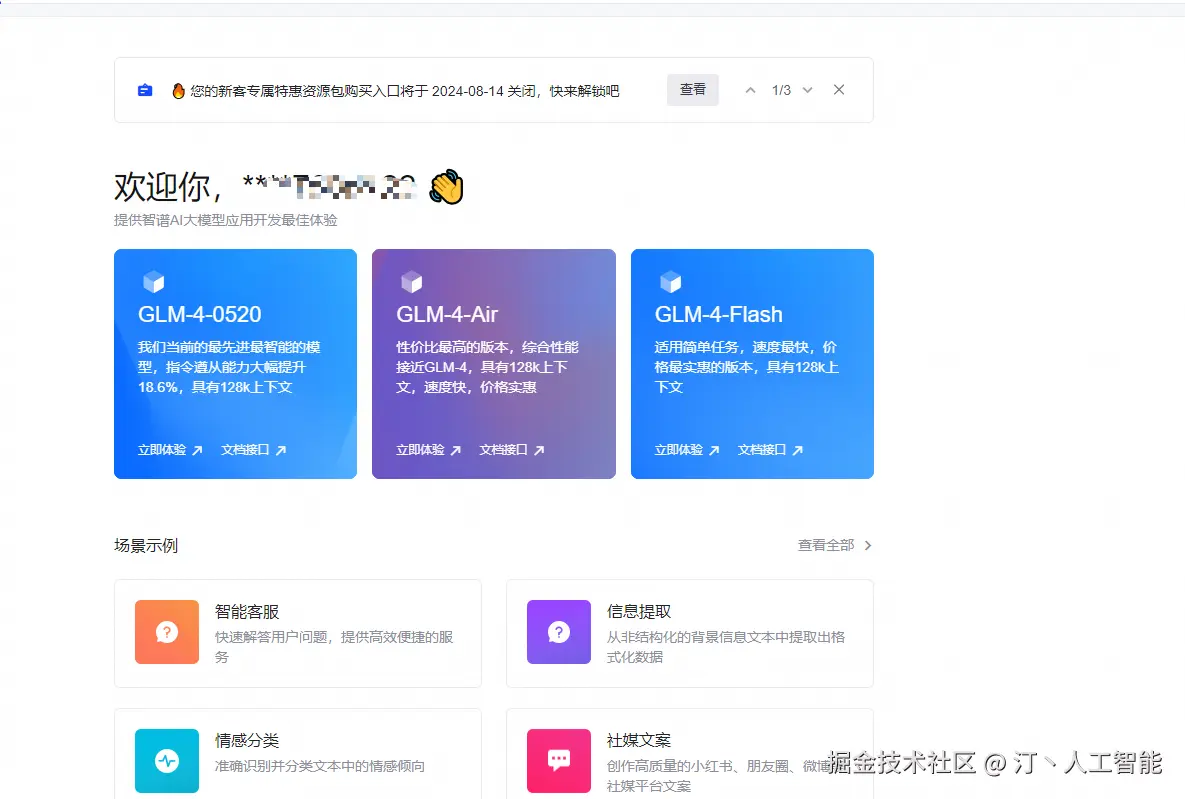Click arrow icon beside GLM-4-0520 立即体验

(x=197, y=451)
